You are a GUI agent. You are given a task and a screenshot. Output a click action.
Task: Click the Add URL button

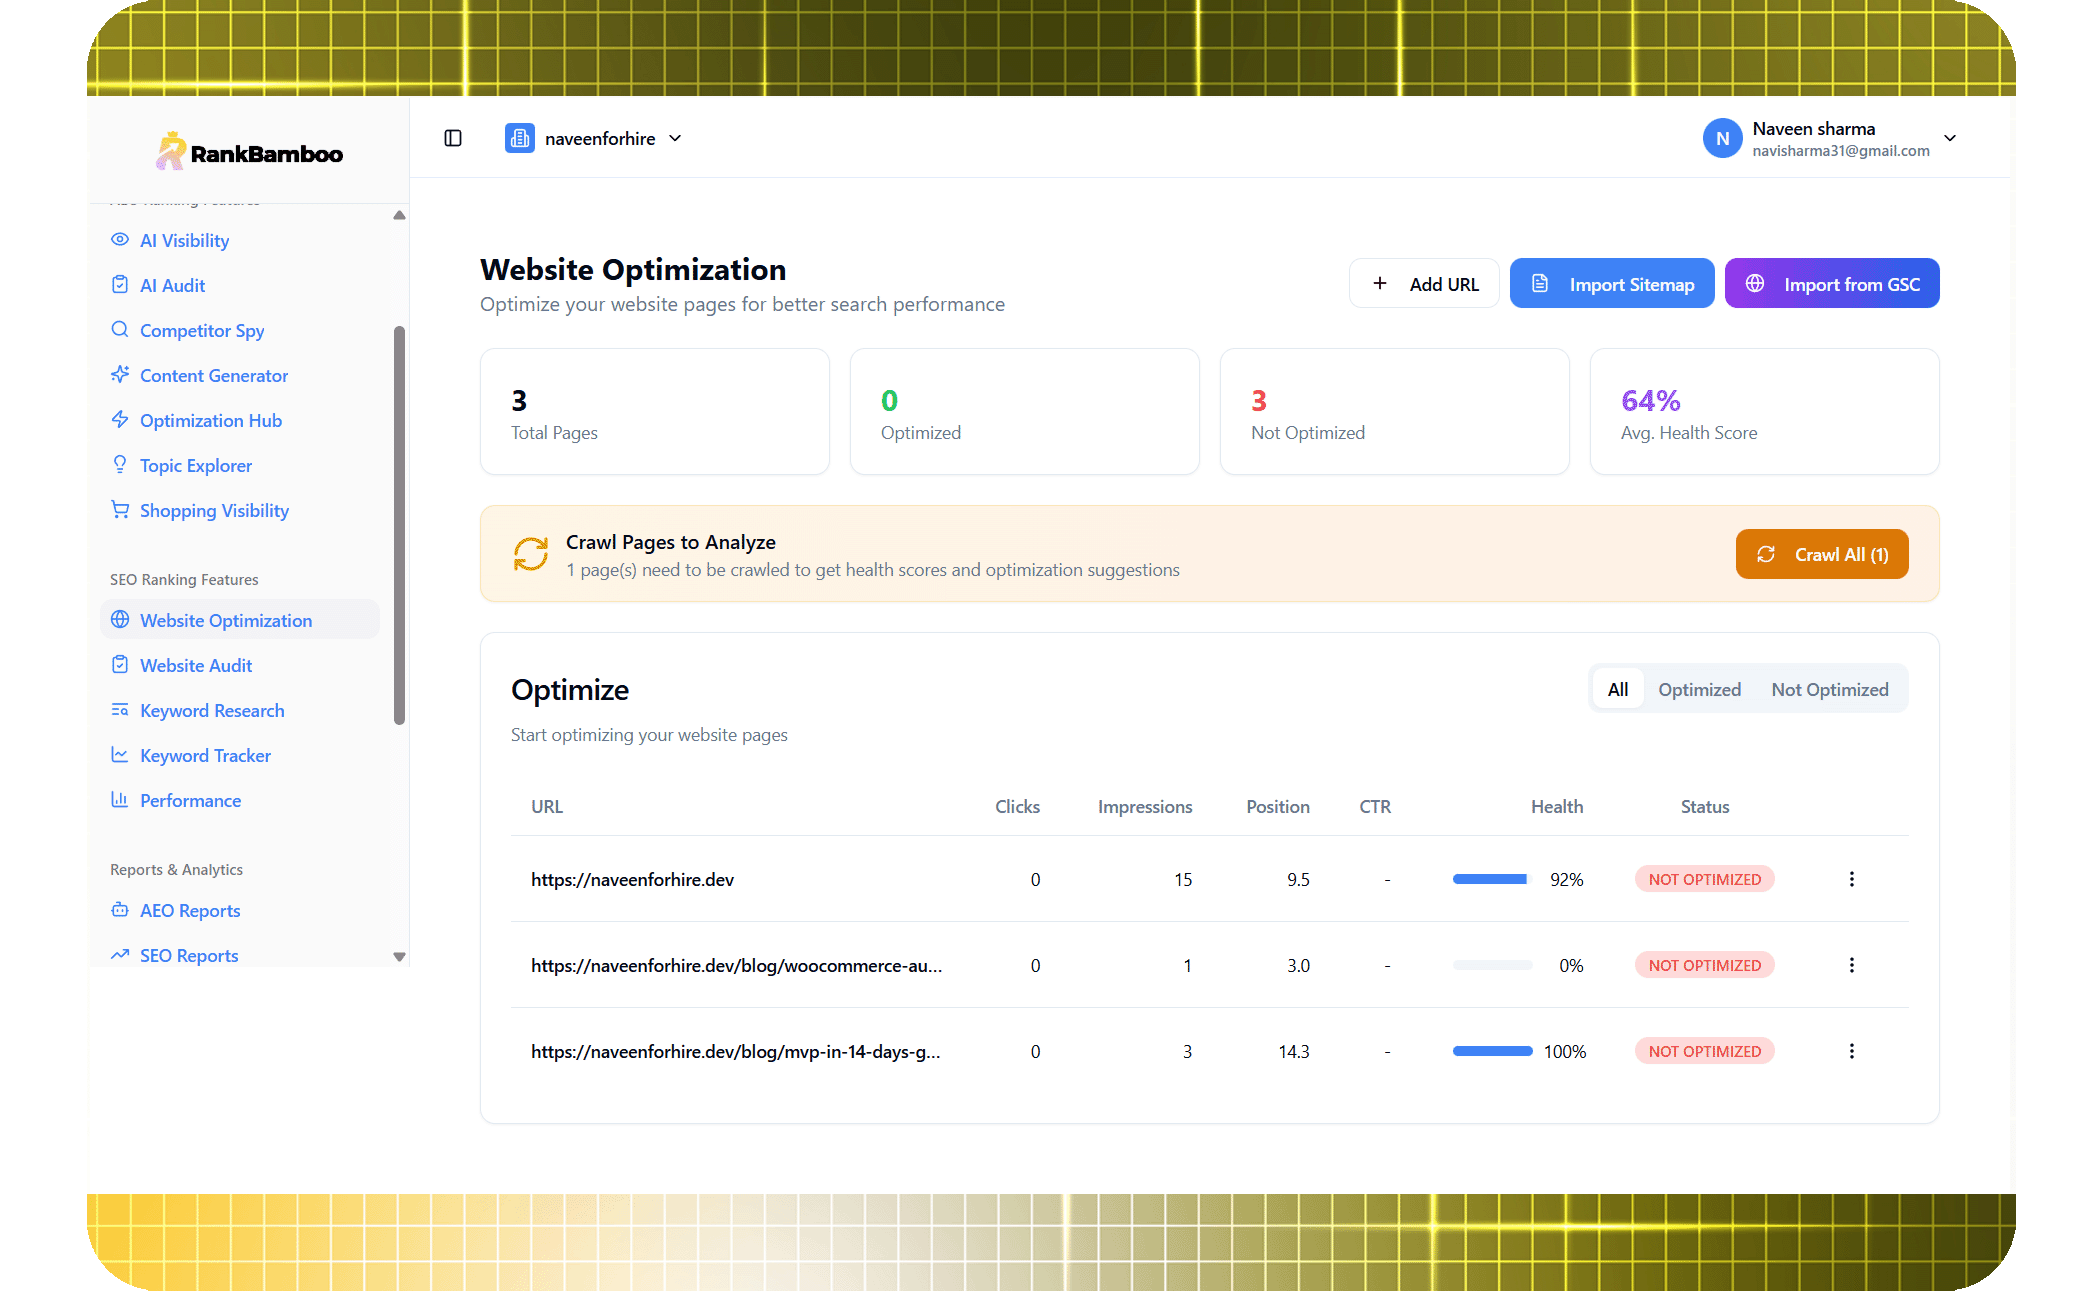pyautogui.click(x=1424, y=284)
